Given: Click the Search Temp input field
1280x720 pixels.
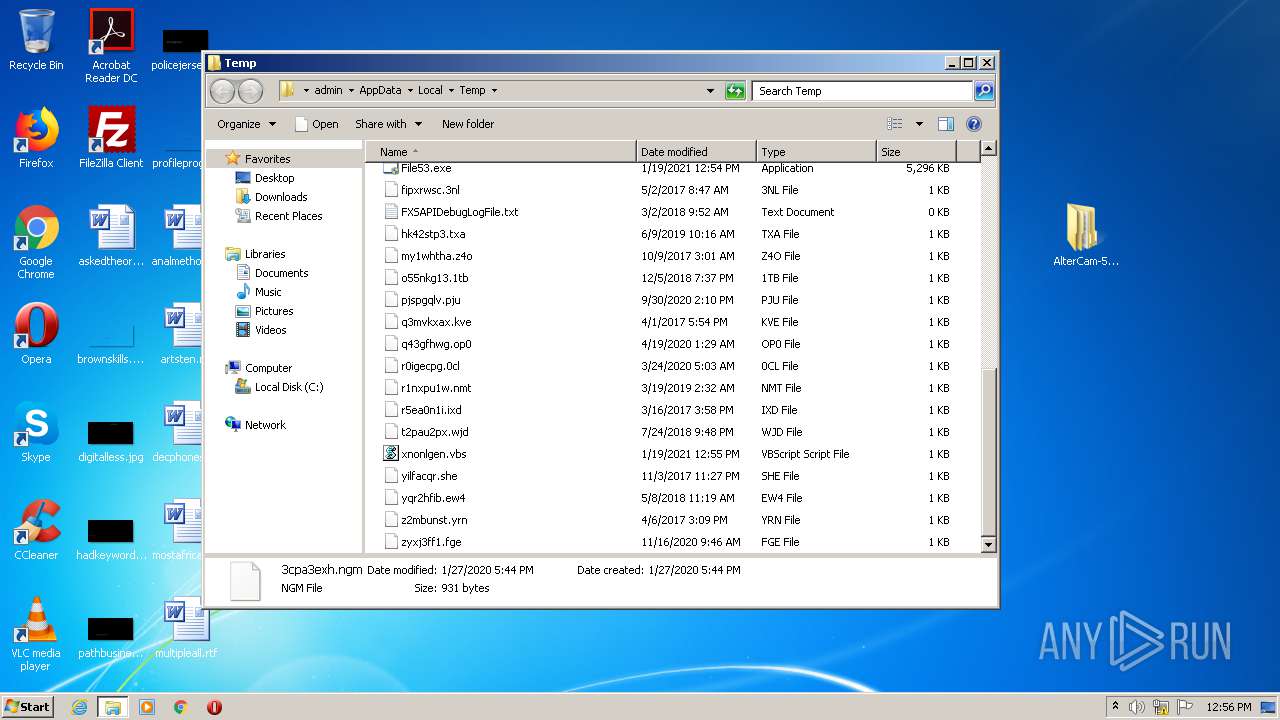Looking at the screenshot, I should pyautogui.click(x=862, y=91).
